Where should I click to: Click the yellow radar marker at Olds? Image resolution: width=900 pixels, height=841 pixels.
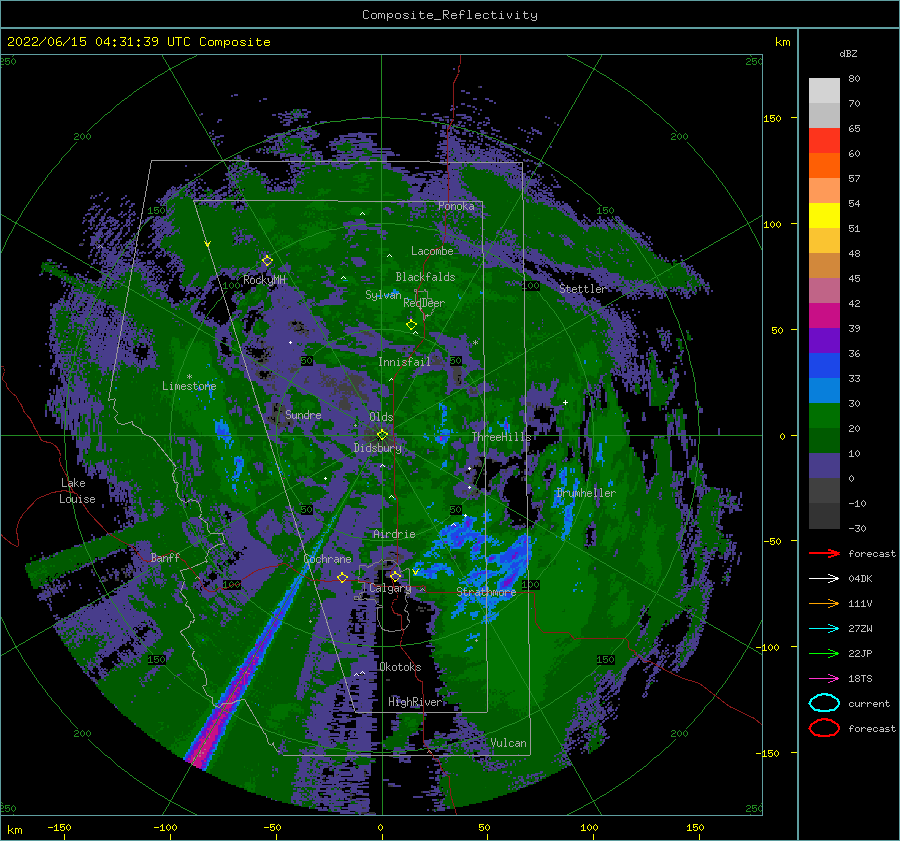(x=382, y=435)
